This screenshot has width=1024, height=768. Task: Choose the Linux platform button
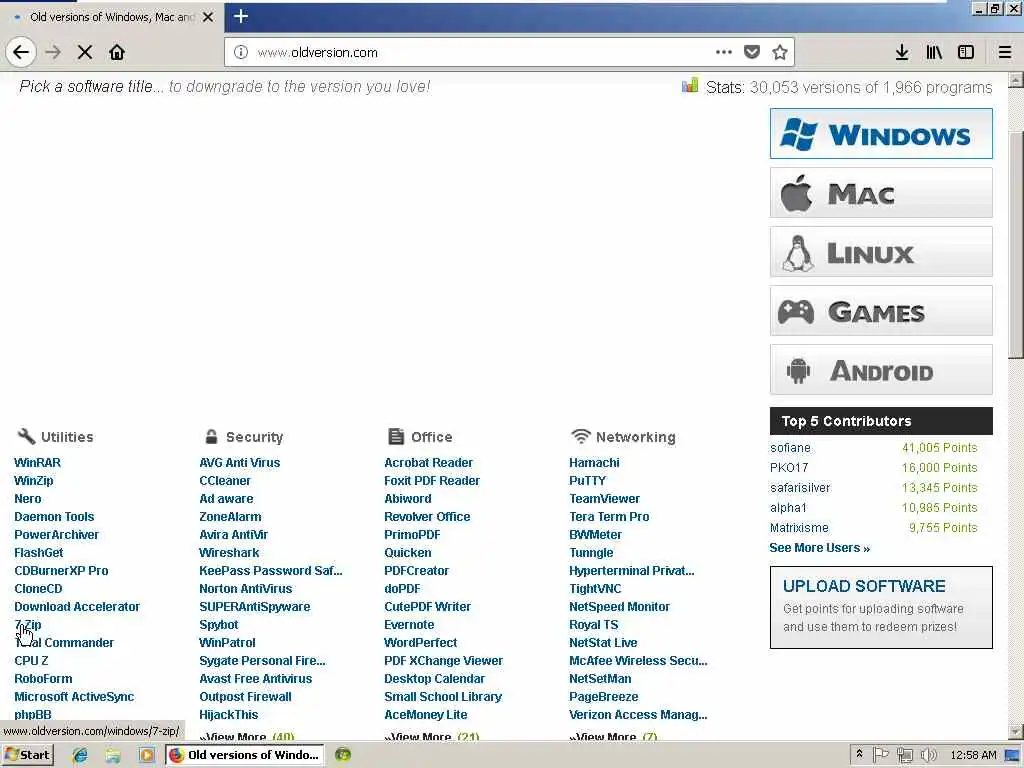[881, 252]
